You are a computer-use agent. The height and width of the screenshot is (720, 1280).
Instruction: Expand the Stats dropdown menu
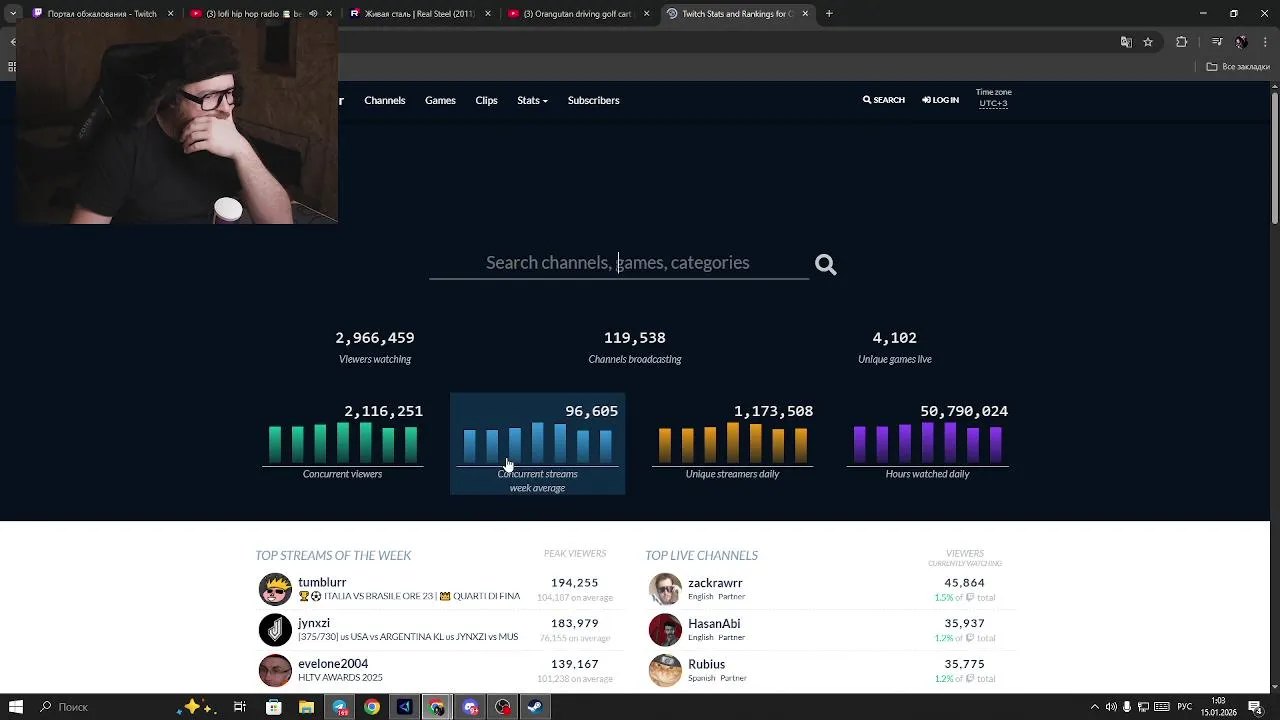click(x=532, y=100)
